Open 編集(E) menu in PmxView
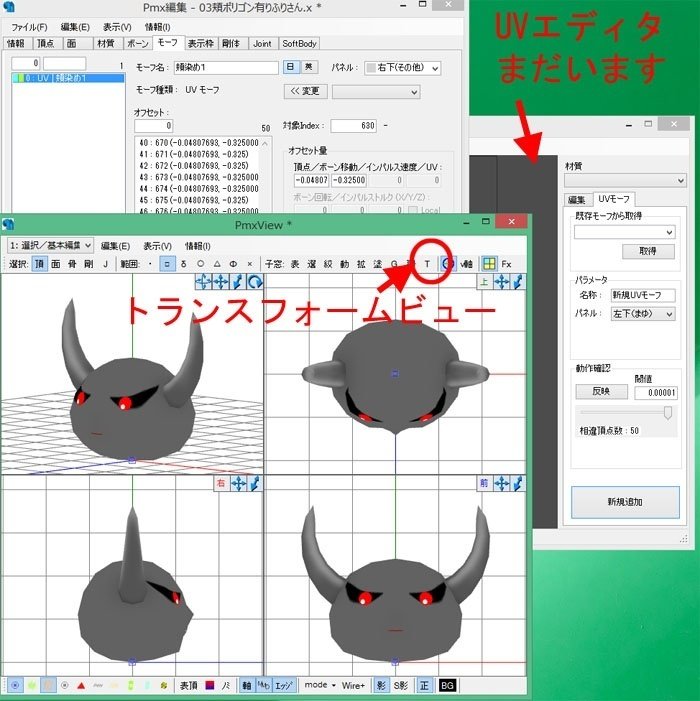700x701 pixels. coord(115,246)
